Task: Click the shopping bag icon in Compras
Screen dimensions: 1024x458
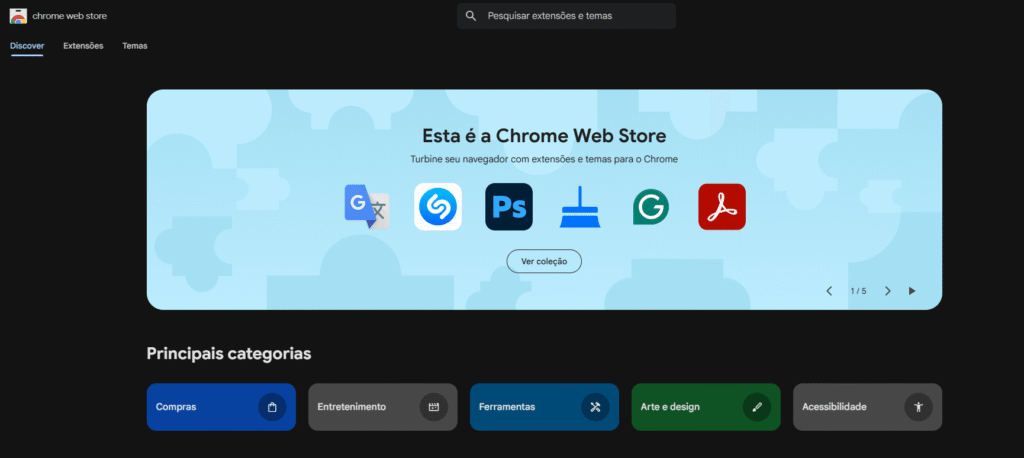Action: [272, 407]
